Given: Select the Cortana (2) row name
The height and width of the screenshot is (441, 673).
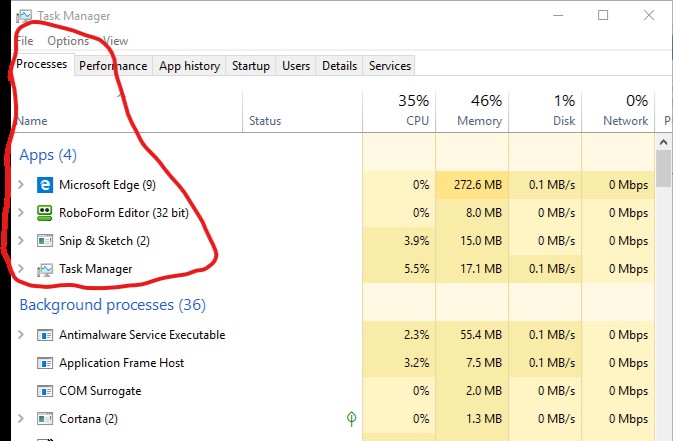Looking at the screenshot, I should [88, 419].
